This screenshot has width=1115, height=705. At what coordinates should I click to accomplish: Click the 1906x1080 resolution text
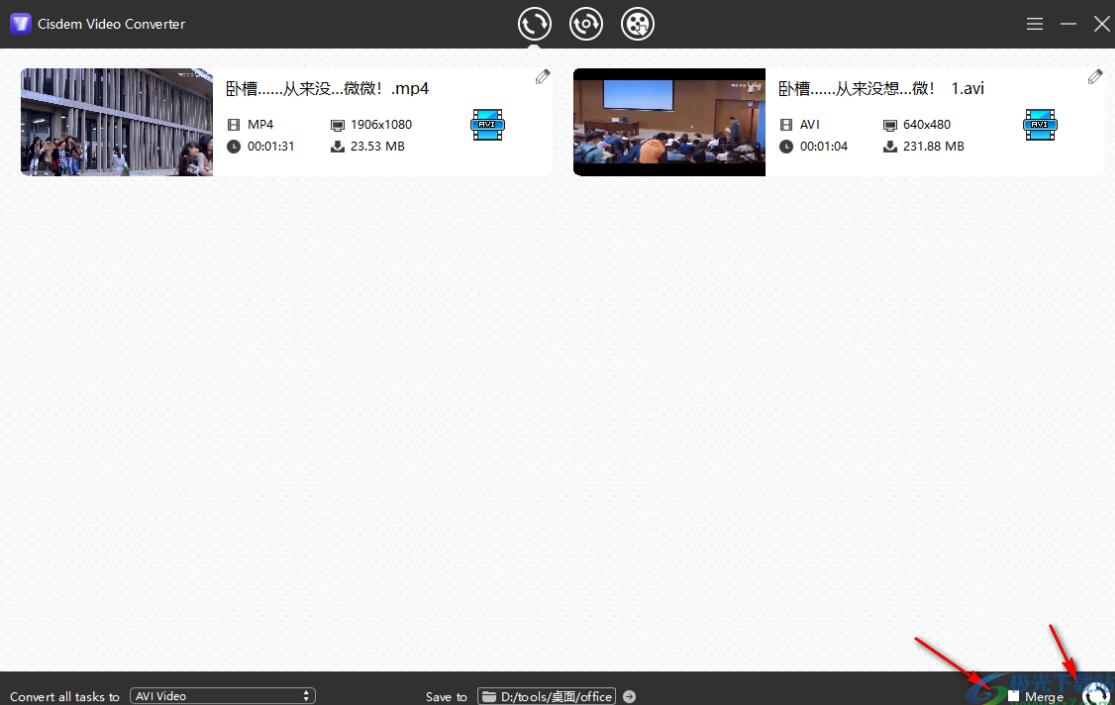381,124
